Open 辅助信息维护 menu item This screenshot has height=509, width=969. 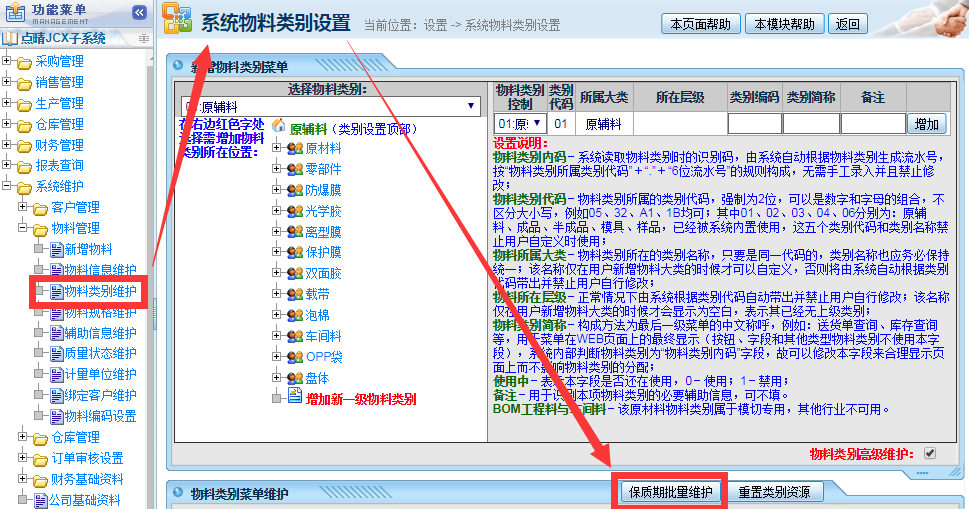[101, 333]
